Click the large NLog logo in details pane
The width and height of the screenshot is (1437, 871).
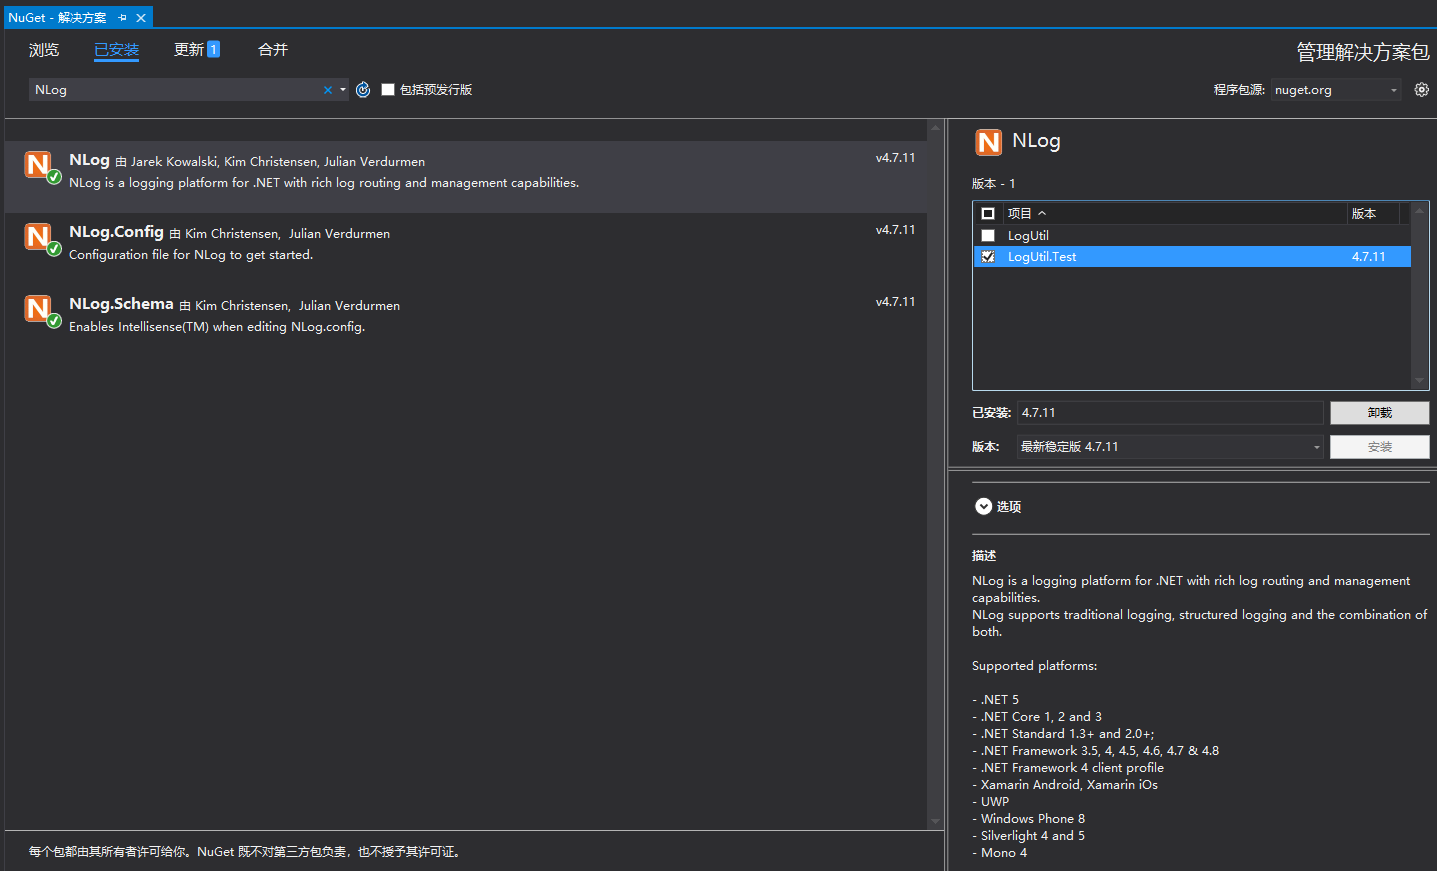988,142
